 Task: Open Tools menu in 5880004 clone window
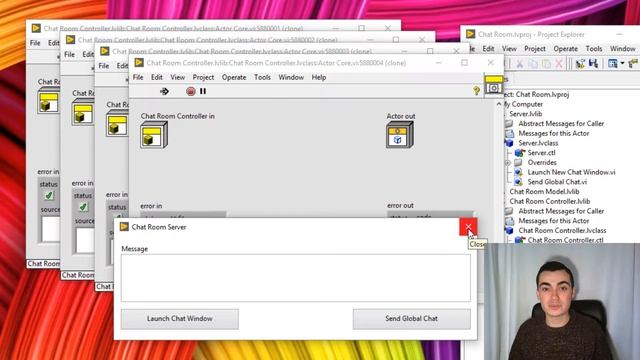[x=262, y=77]
